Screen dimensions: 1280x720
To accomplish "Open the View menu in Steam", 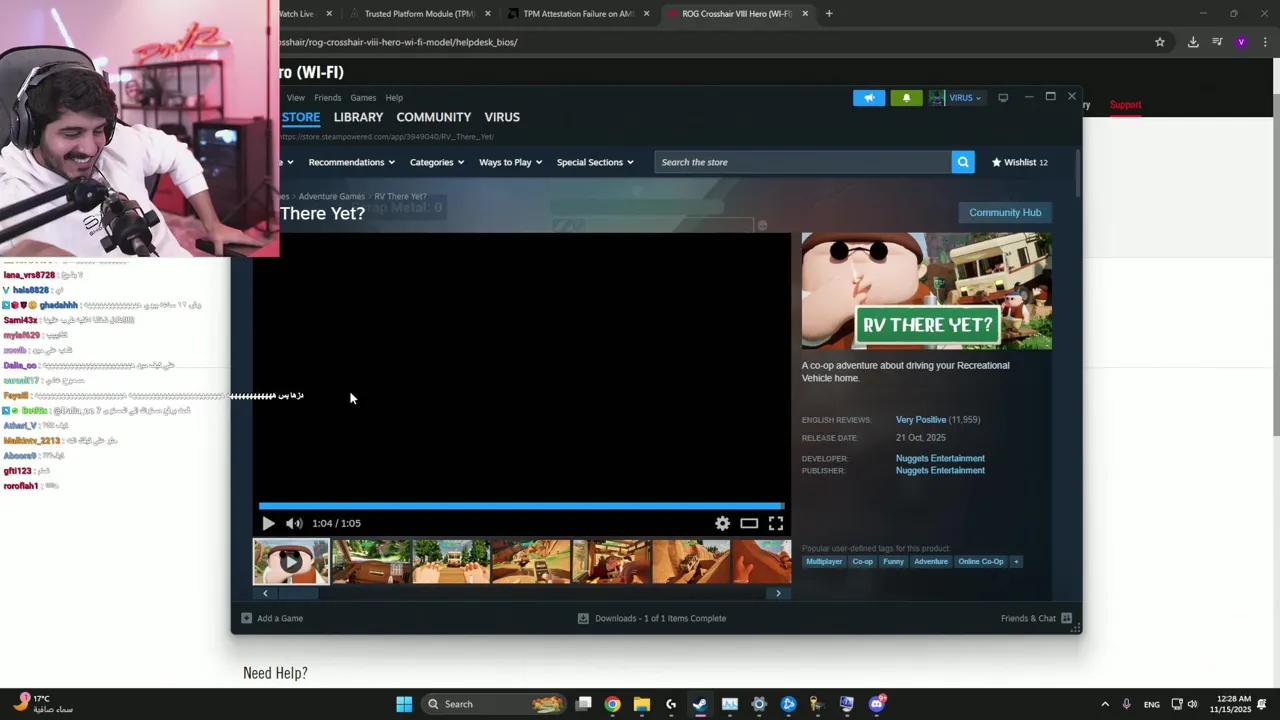I will [x=296, y=98].
